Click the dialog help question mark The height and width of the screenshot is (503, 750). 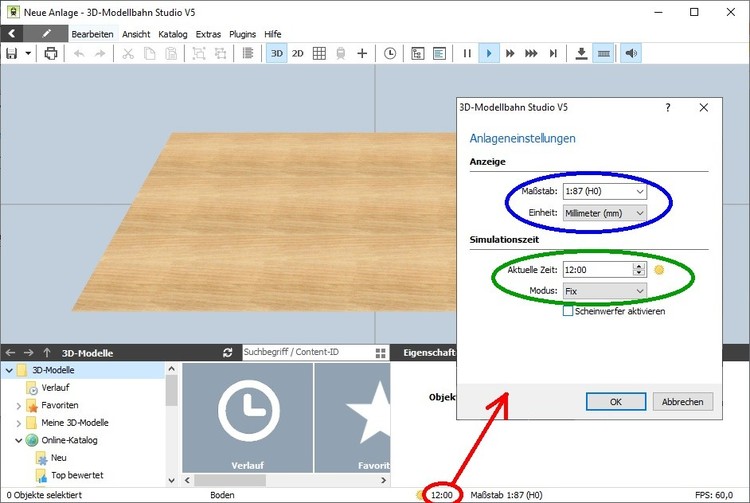[x=668, y=108]
